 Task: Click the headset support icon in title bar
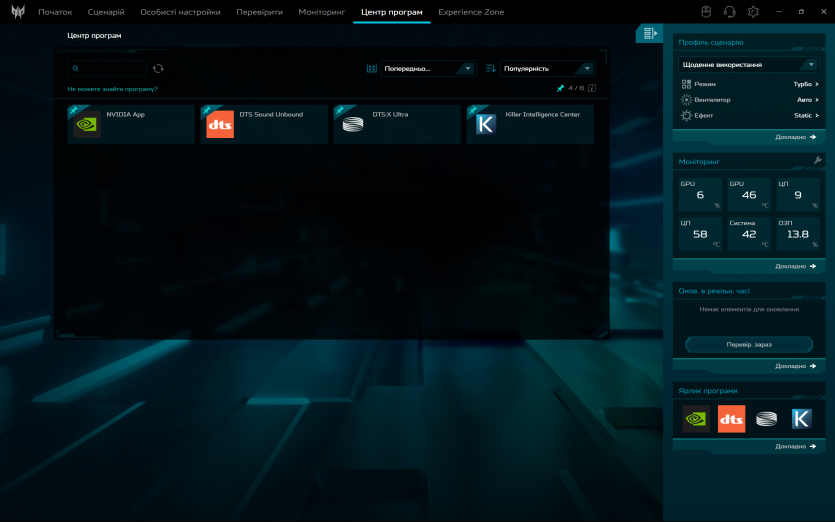click(x=729, y=12)
